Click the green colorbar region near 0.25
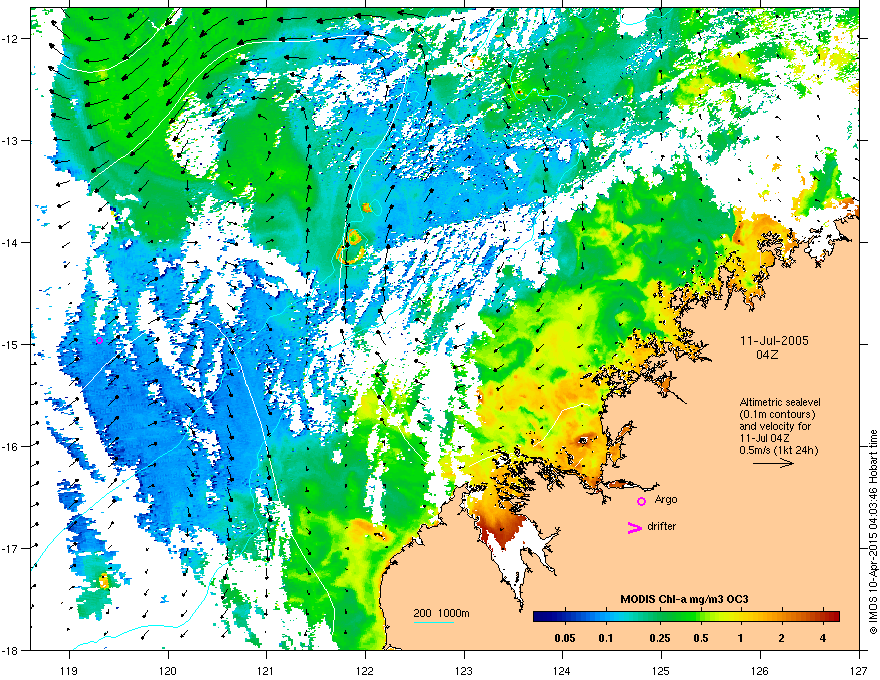Screen dimensions: 880x680 click(x=659, y=616)
